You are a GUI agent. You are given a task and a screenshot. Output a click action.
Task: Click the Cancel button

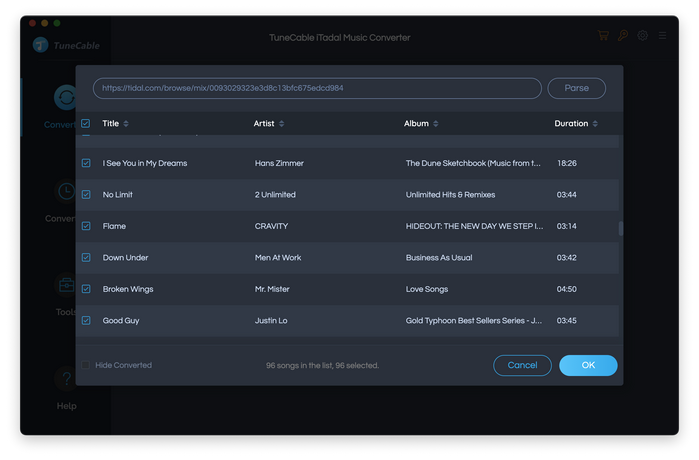522,365
